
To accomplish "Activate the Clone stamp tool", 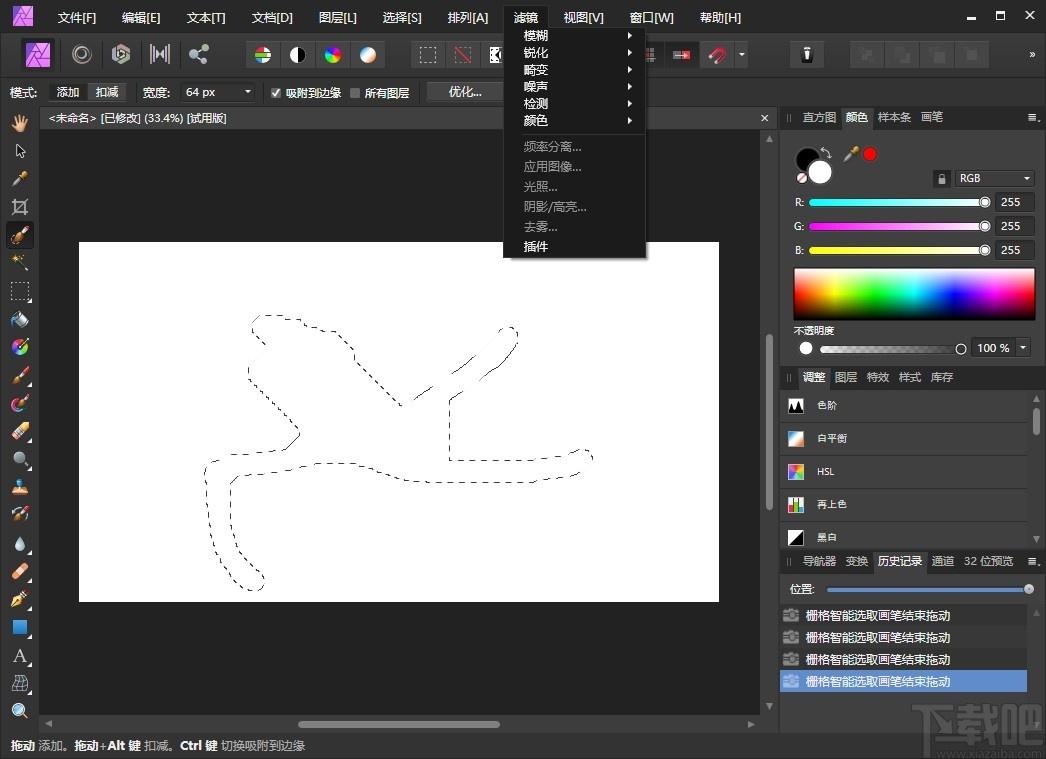I will (x=20, y=488).
